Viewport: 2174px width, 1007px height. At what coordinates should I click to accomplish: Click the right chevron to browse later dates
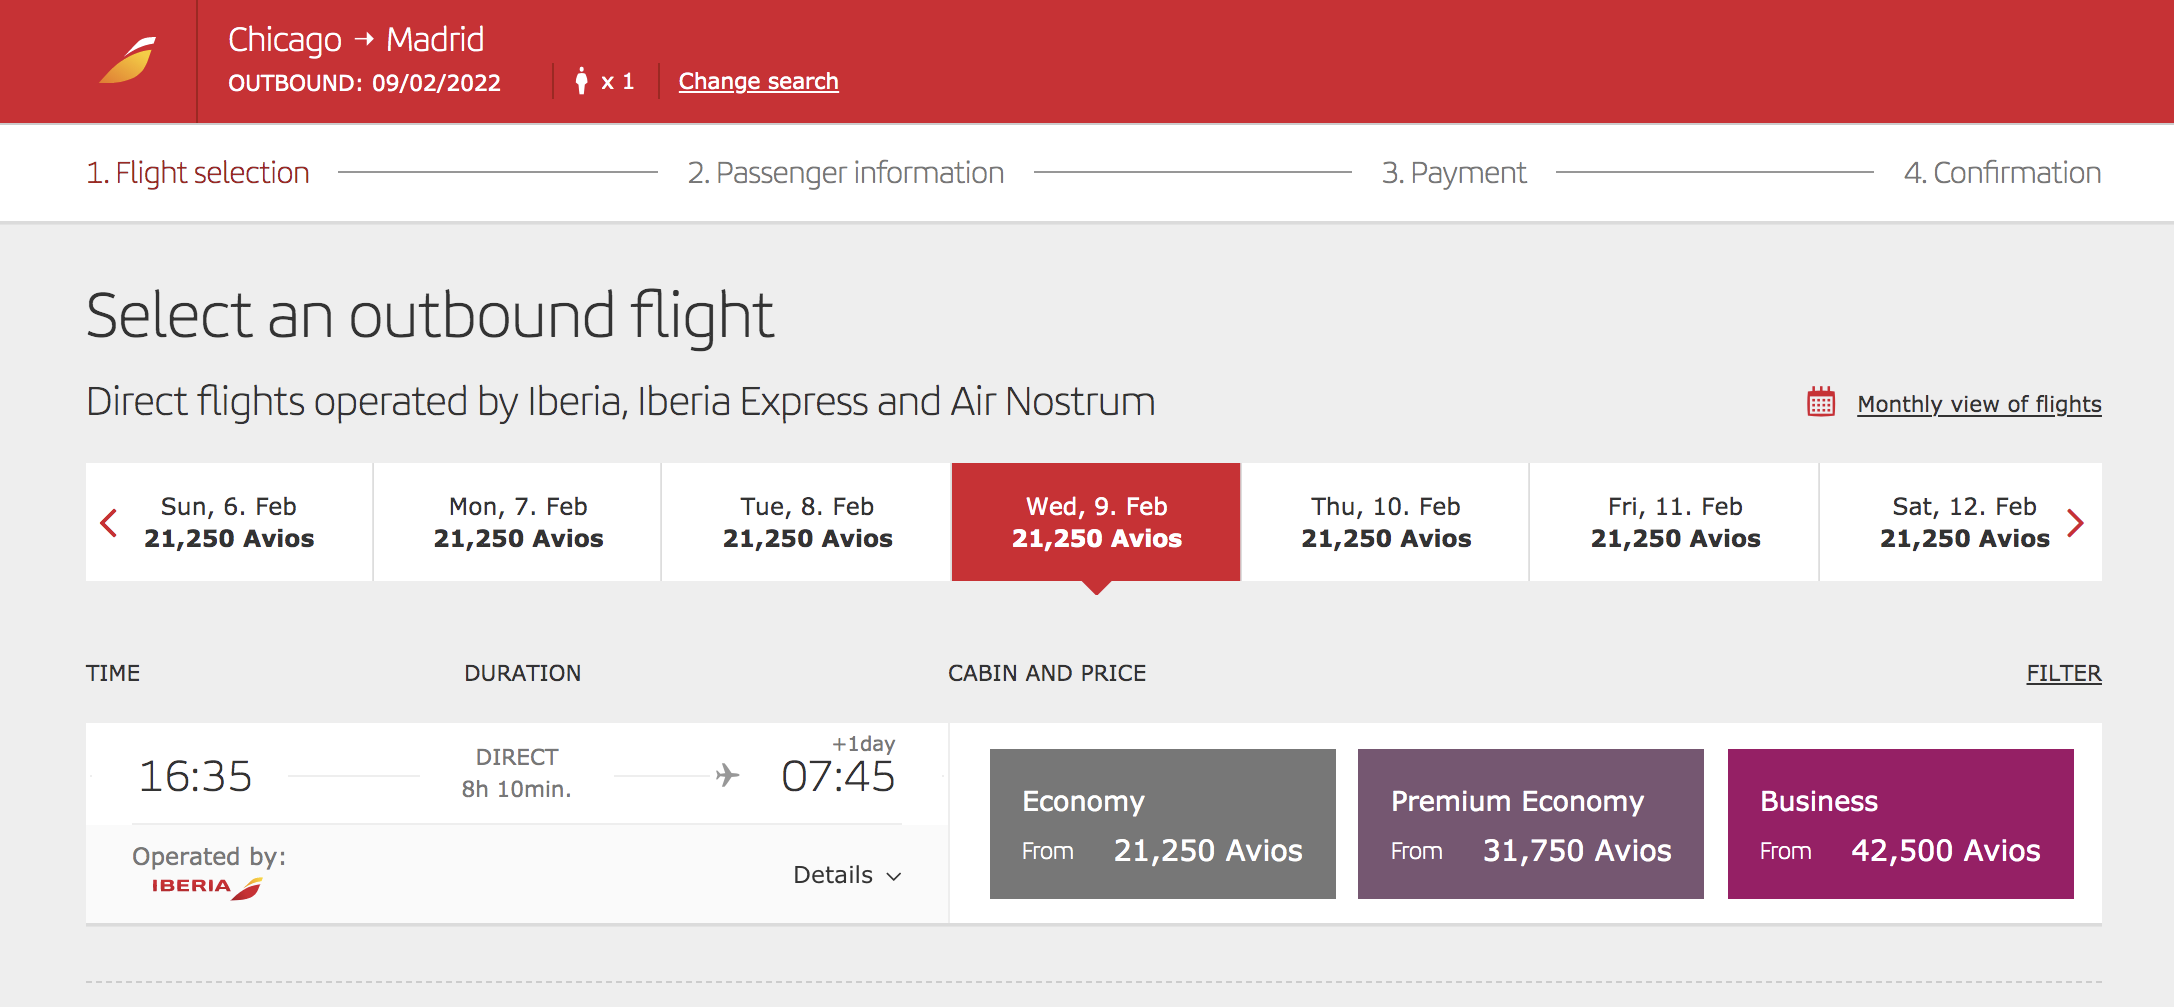point(2078,522)
